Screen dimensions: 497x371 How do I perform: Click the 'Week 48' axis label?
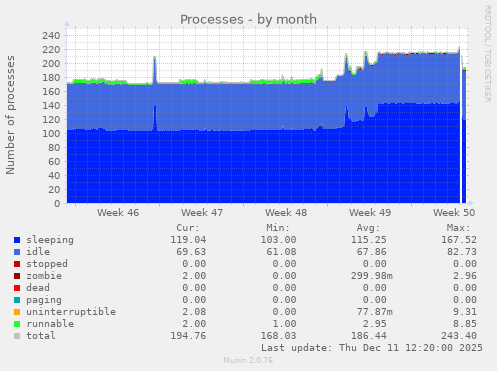[286, 213]
